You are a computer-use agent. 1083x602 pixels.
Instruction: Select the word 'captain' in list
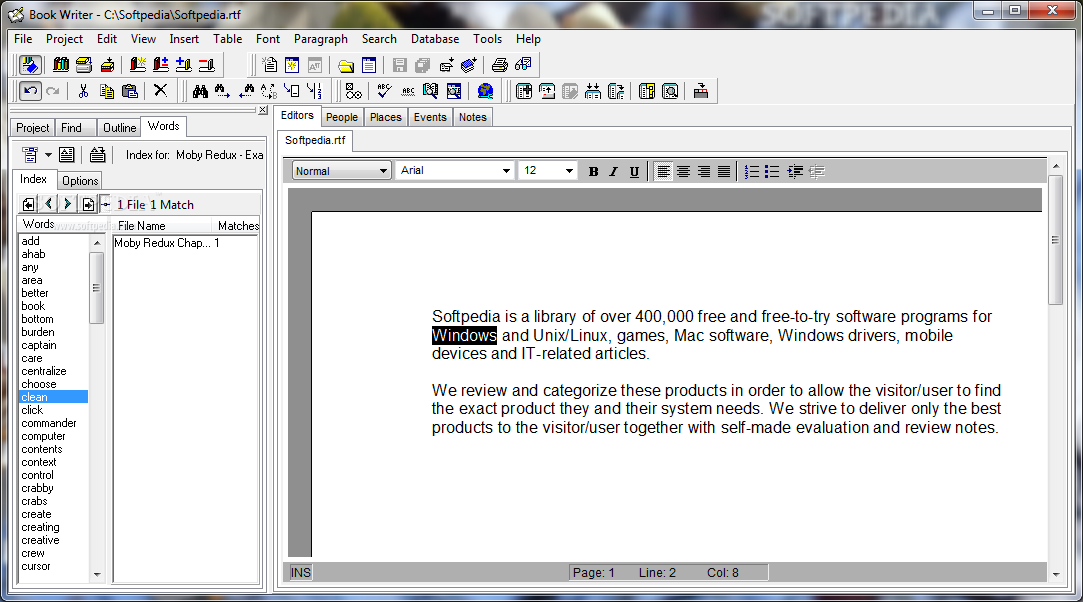click(x=39, y=345)
